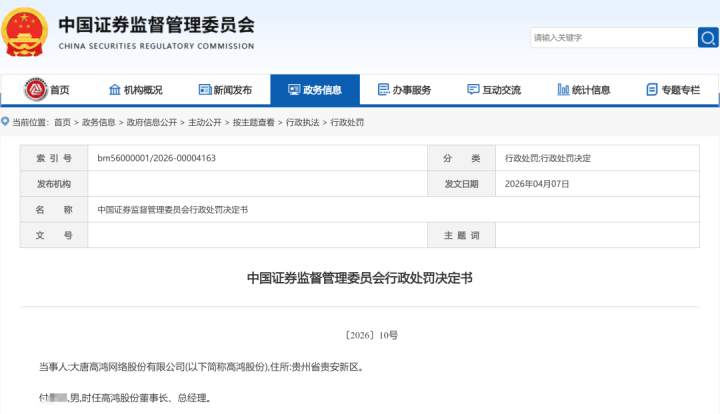Click the form icon beside 办事服务

pyautogui.click(x=383, y=90)
